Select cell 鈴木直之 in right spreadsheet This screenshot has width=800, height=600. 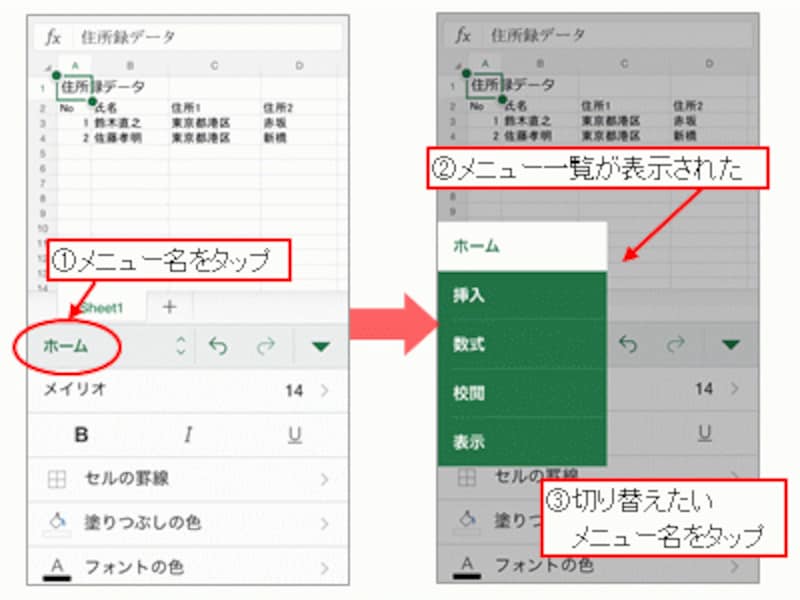(528, 121)
